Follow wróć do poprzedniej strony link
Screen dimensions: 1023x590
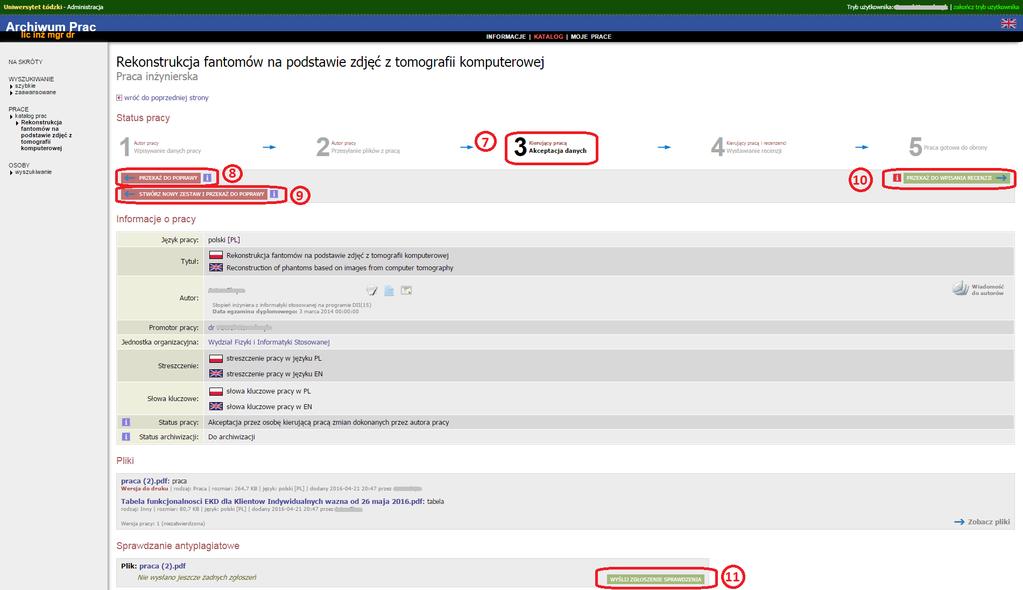pyautogui.click(x=166, y=98)
